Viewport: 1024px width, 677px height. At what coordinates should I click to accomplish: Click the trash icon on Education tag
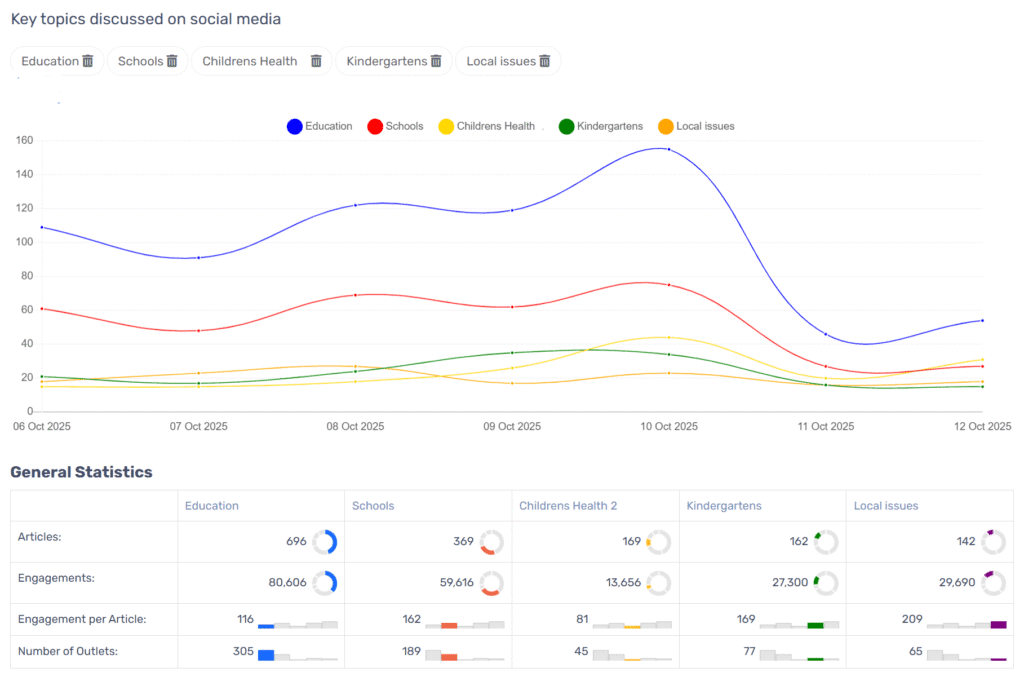(88, 61)
